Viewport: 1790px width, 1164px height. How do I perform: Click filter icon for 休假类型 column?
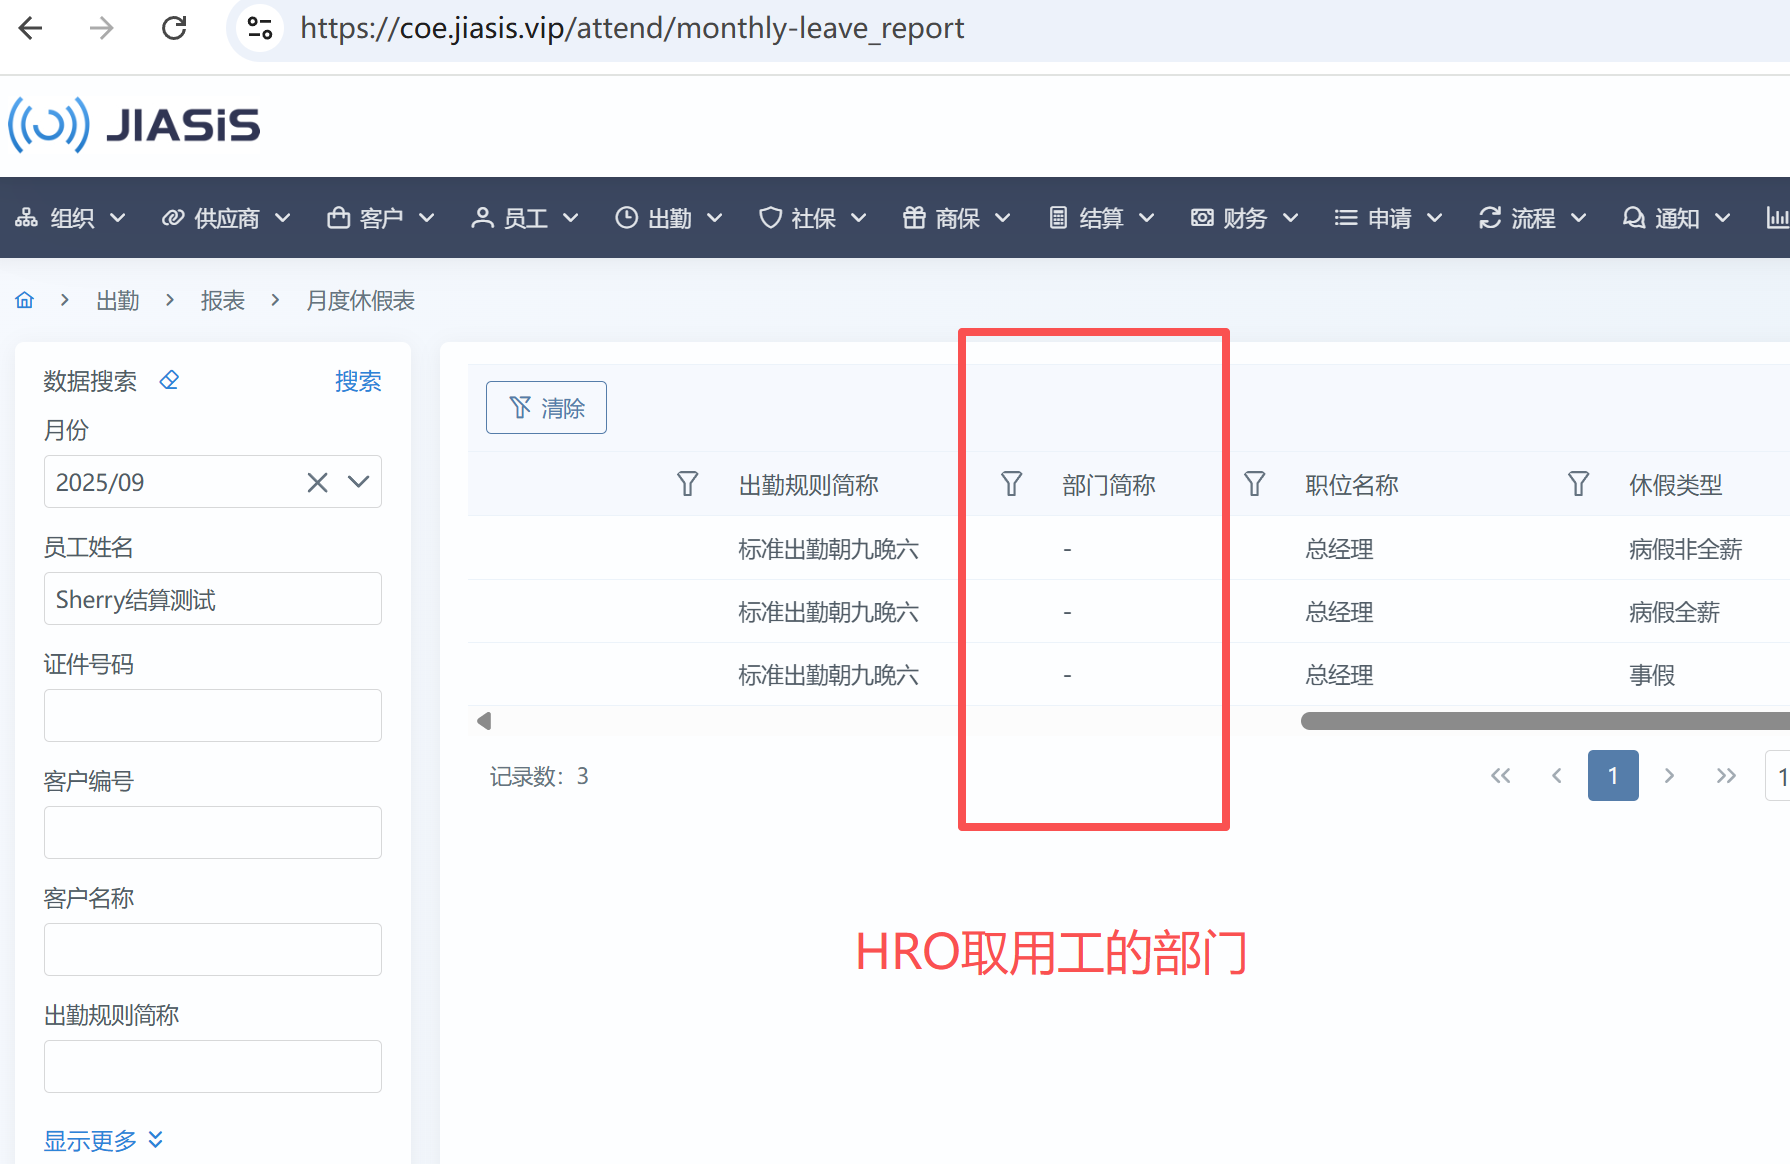(x=1578, y=485)
